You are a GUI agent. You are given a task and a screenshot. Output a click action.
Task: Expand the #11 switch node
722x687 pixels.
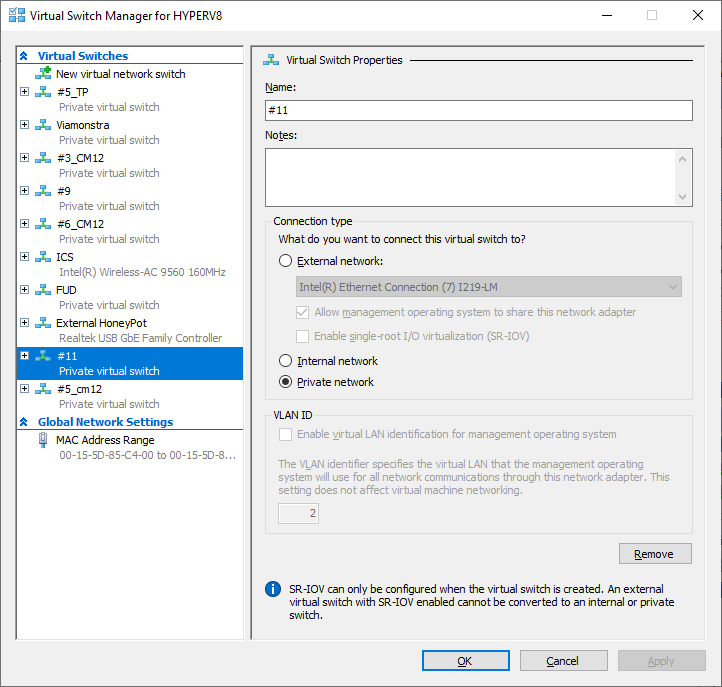click(x=25, y=356)
